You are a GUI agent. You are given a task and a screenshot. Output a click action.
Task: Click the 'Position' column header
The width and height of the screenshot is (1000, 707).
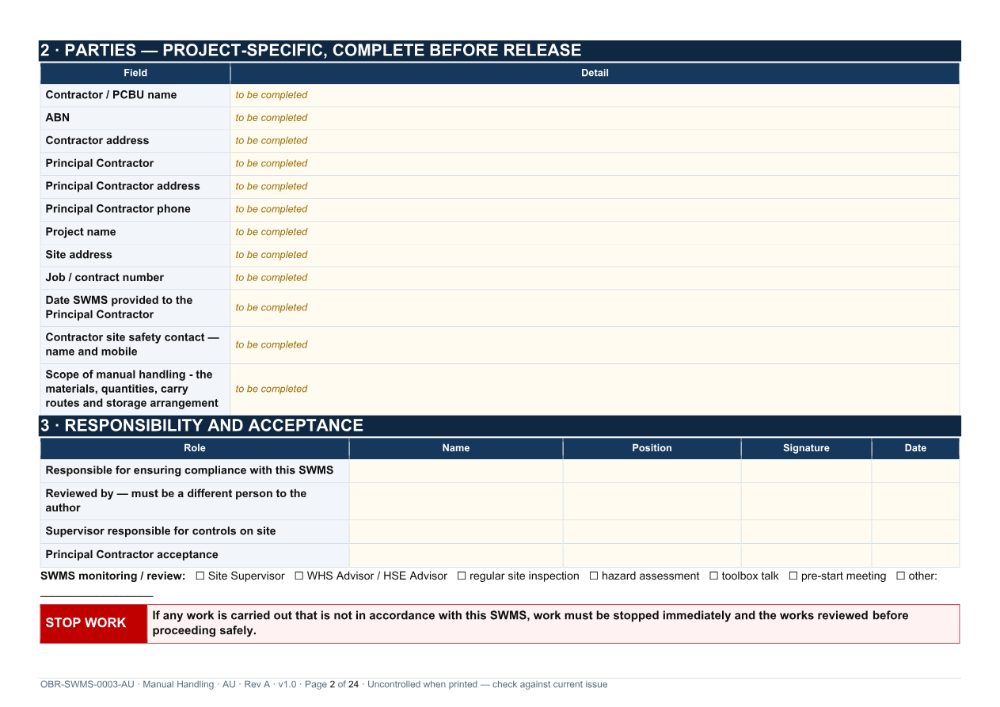point(652,448)
